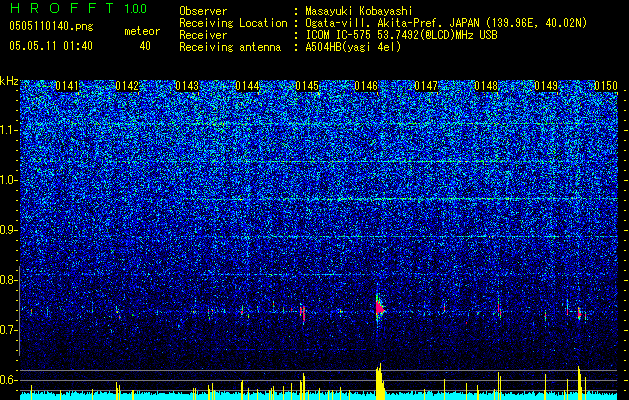Viewport: 629px width, 400px height.
Task: Click the 0145 time marker
Action: (307, 86)
